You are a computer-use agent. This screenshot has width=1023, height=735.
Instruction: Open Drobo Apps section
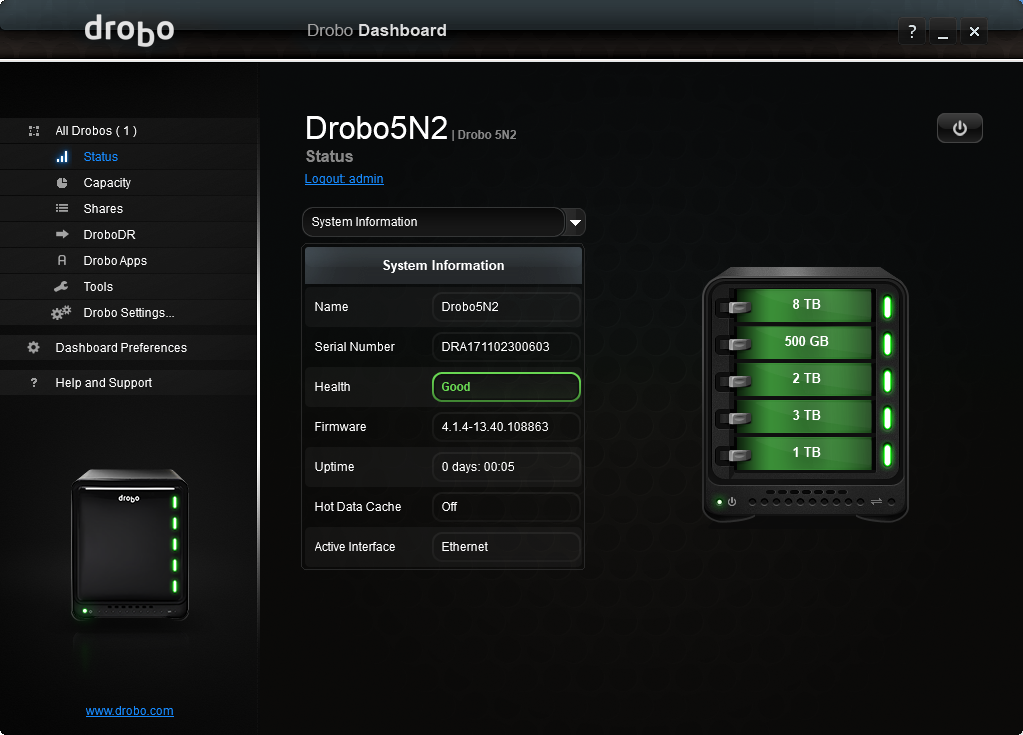[x=115, y=261]
